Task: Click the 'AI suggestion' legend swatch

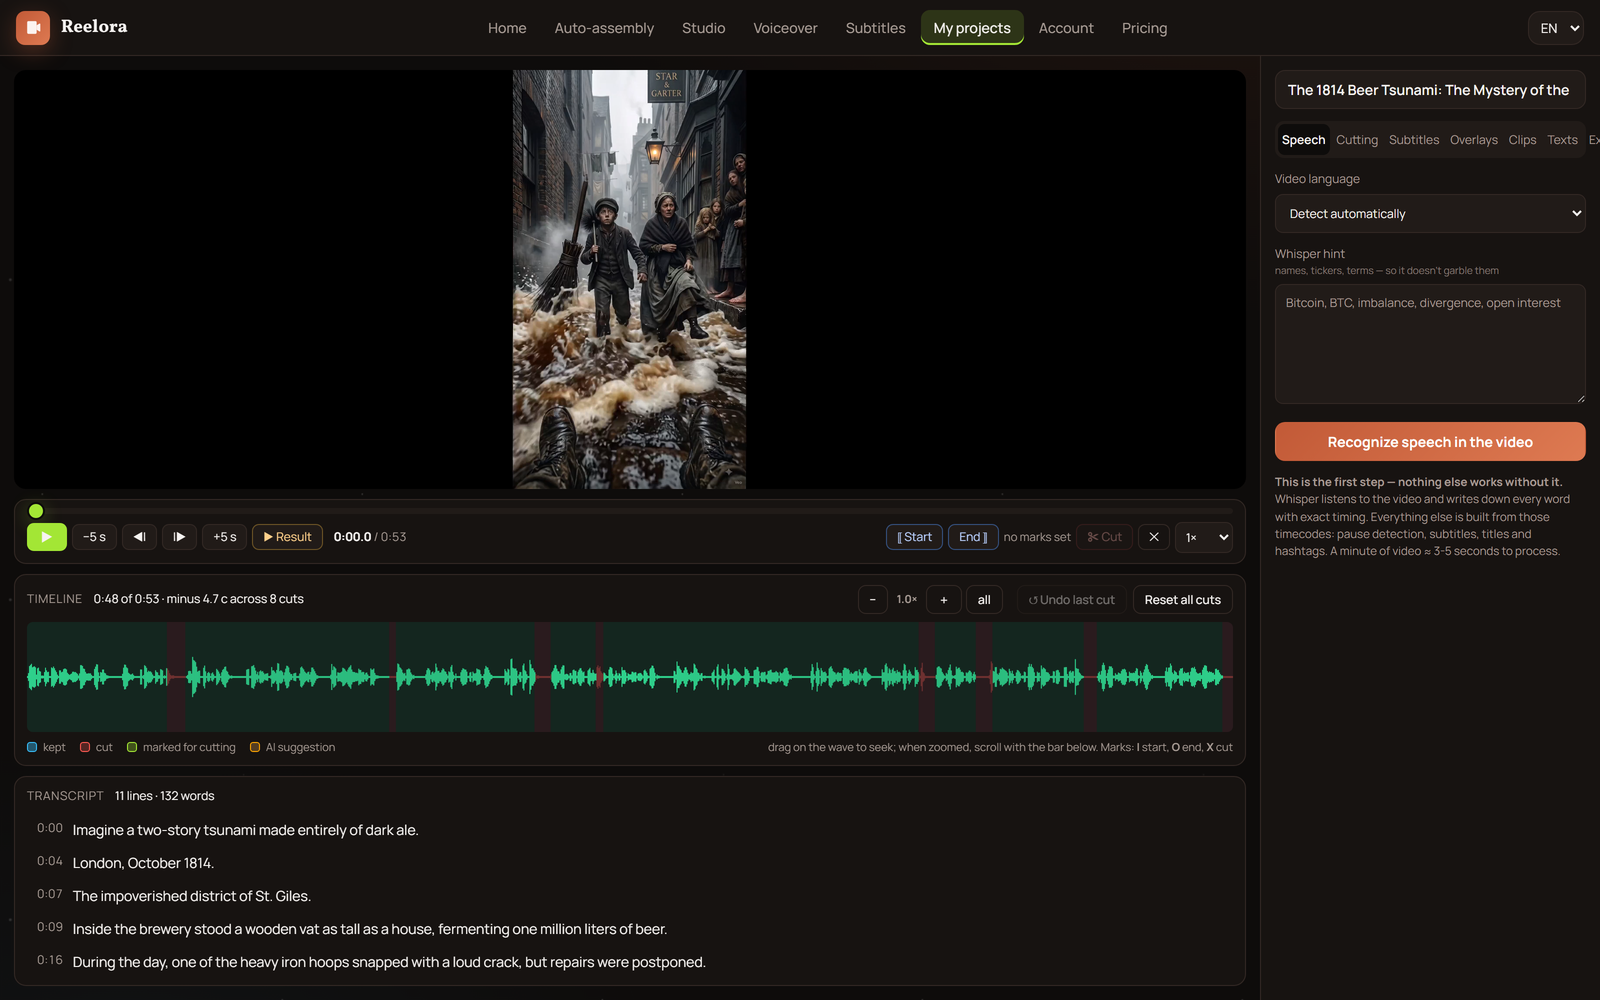Action: tap(255, 747)
